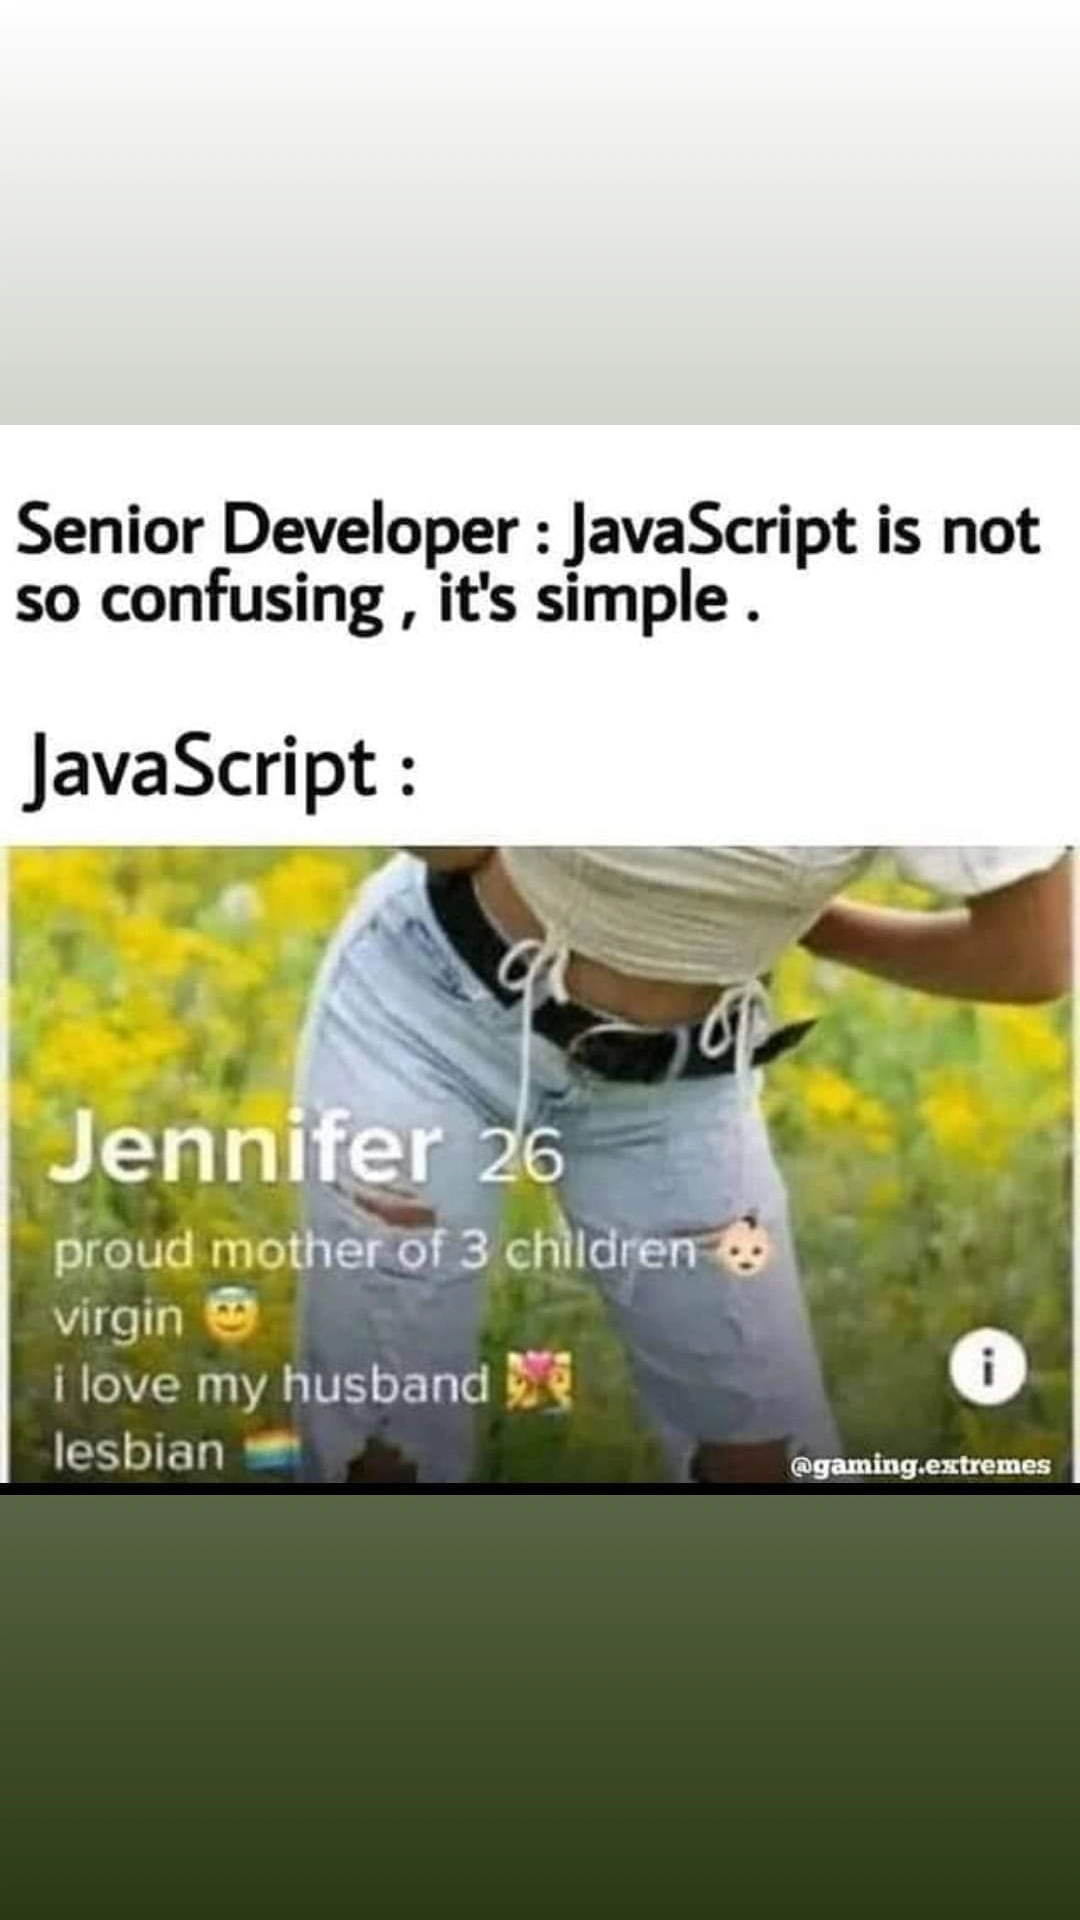The height and width of the screenshot is (1920, 1080).
Task: Click the couple with heart emoji
Action: [x=540, y=1382]
